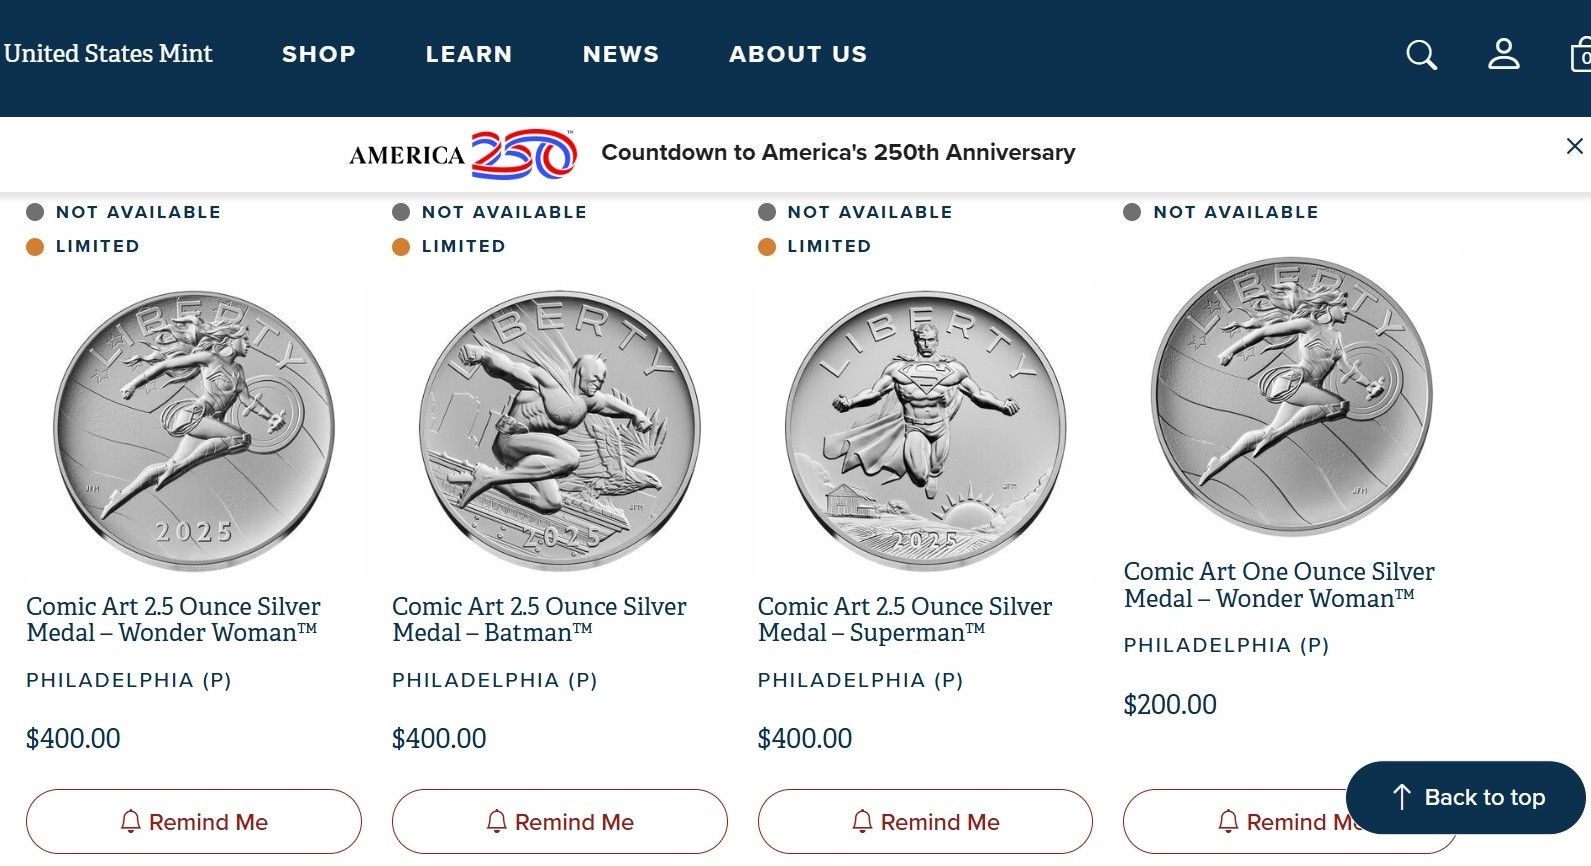This screenshot has height=866, width=1591.
Task: Open One Ounce Wonder Woman medal image
Action: pyautogui.click(x=1291, y=396)
